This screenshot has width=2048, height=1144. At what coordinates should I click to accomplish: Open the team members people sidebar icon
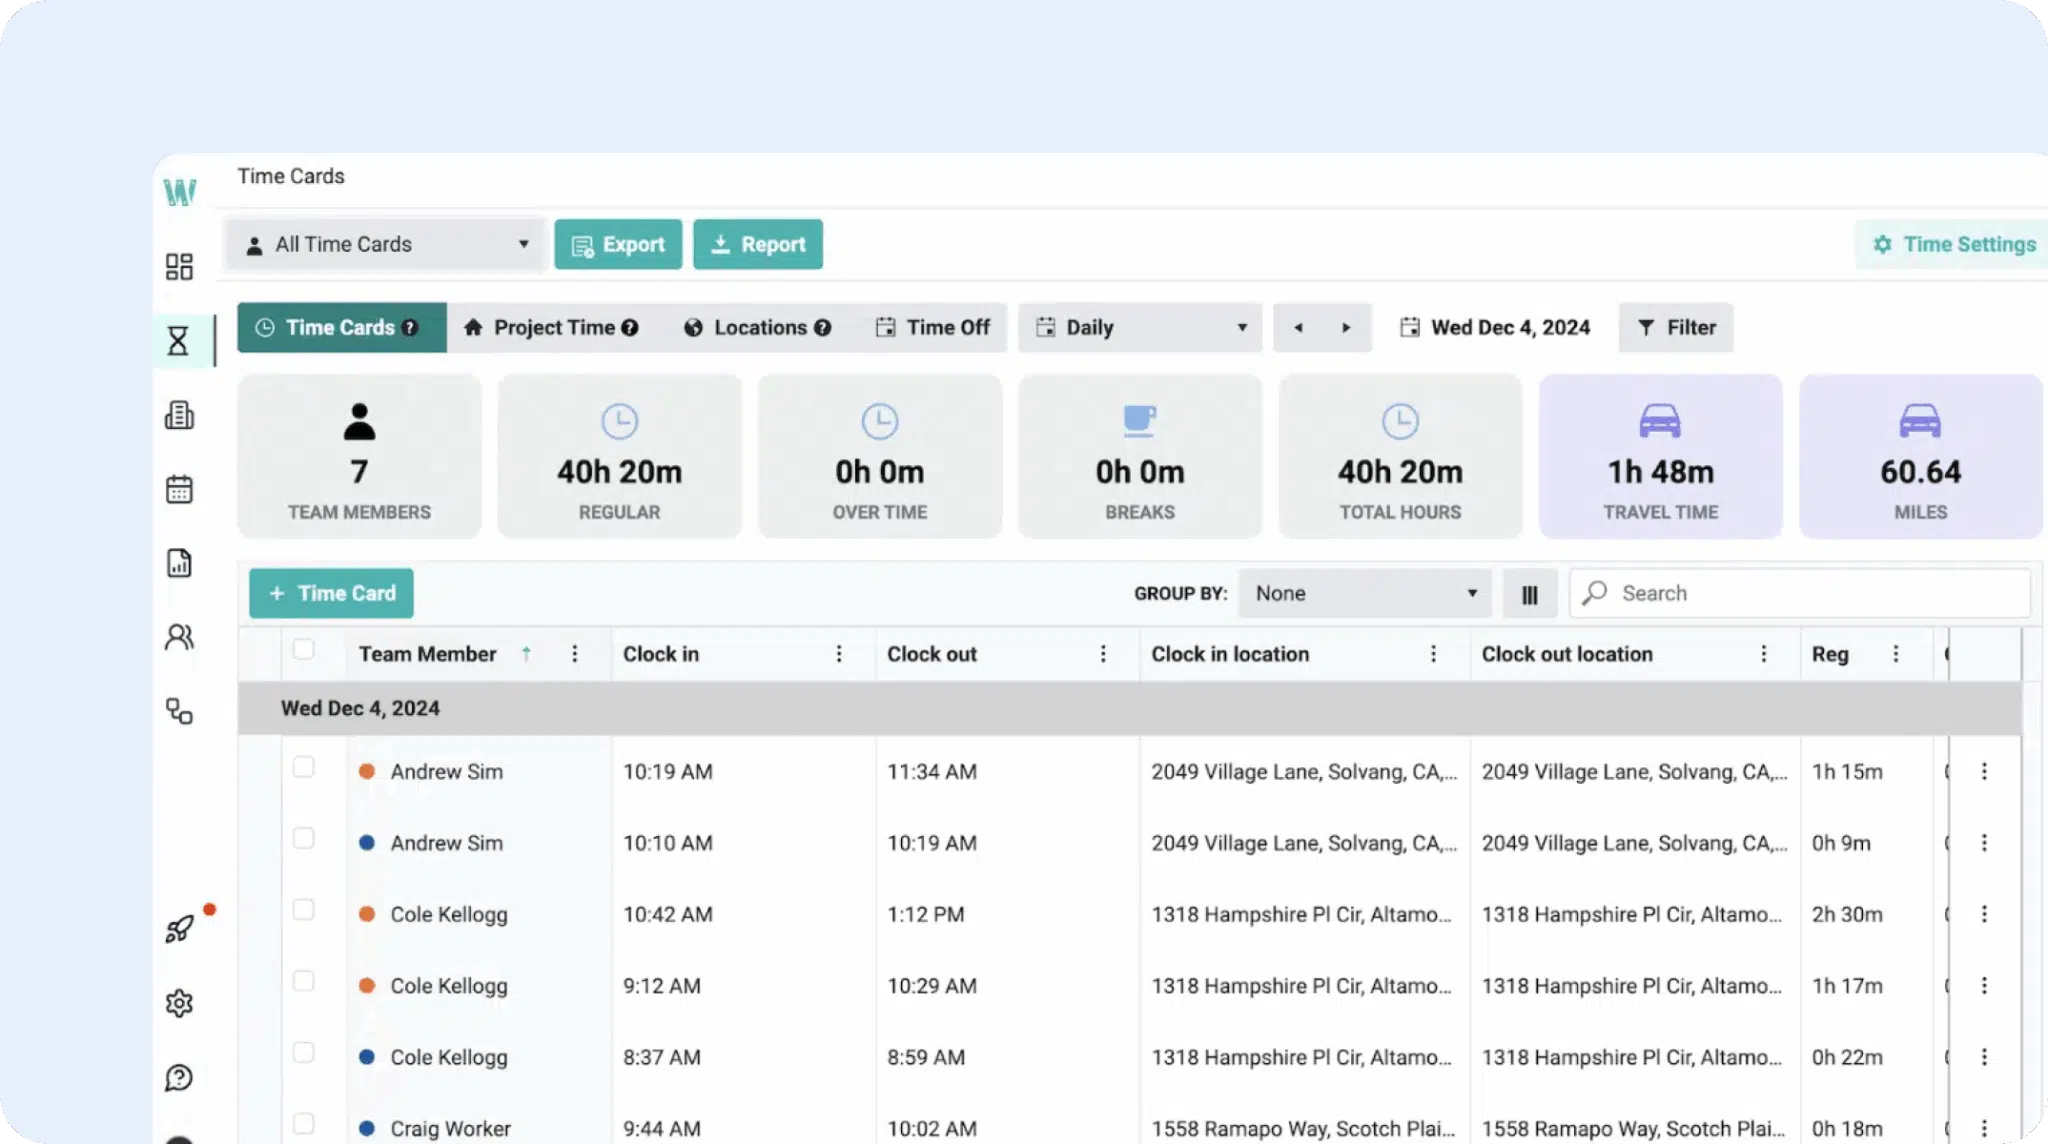[179, 637]
